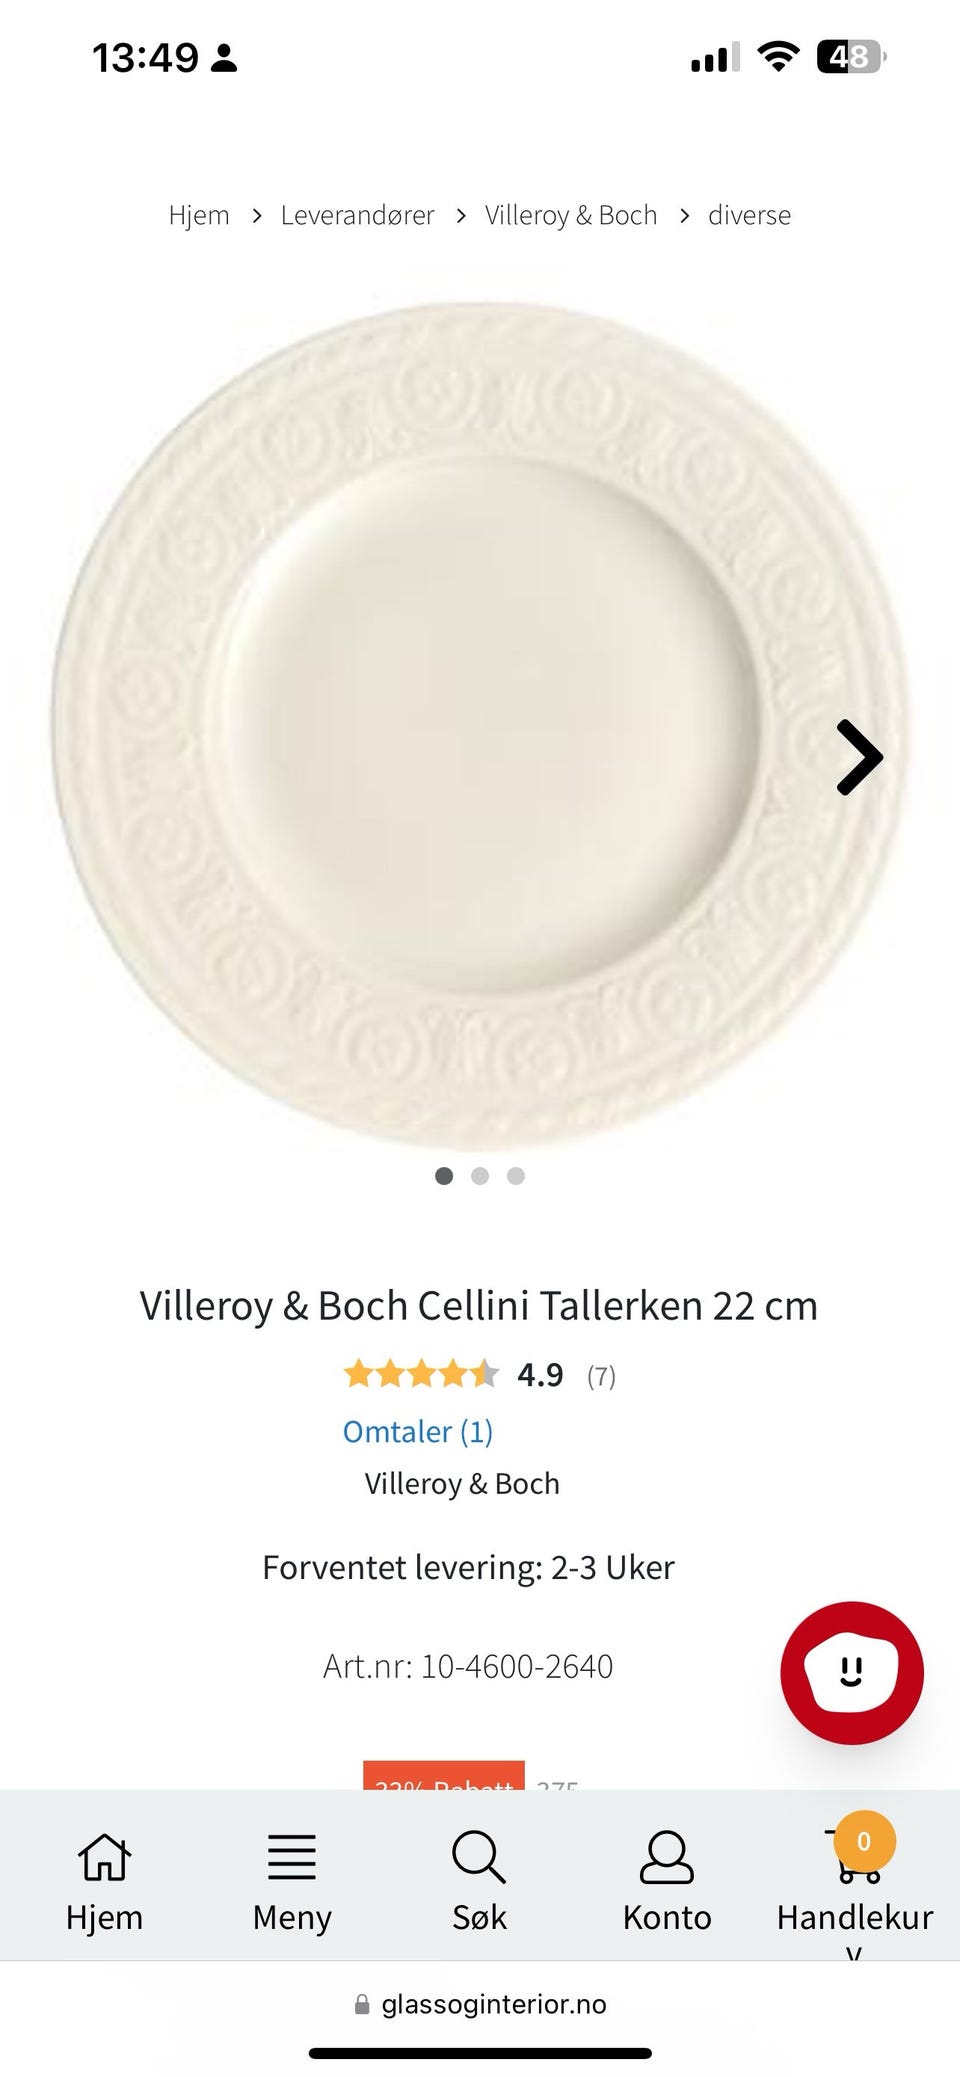Open the Omtaler (1) reviews link
The width and height of the screenshot is (960, 2077).
[x=418, y=1432]
